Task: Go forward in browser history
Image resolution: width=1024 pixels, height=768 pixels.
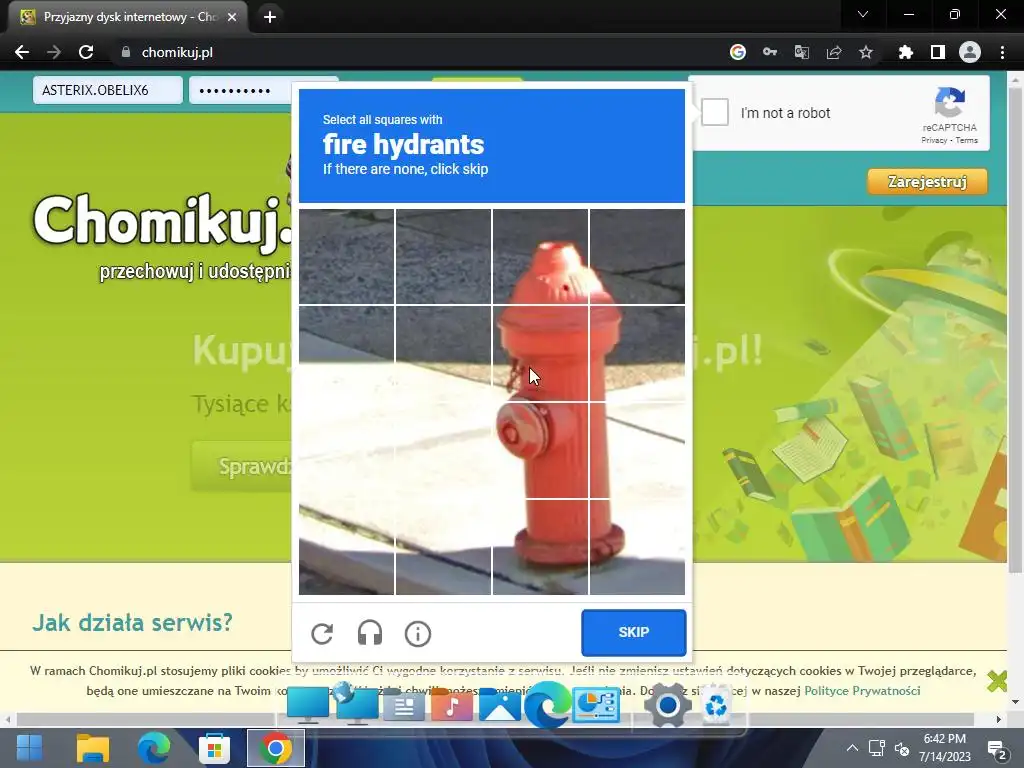Action: 54,52
